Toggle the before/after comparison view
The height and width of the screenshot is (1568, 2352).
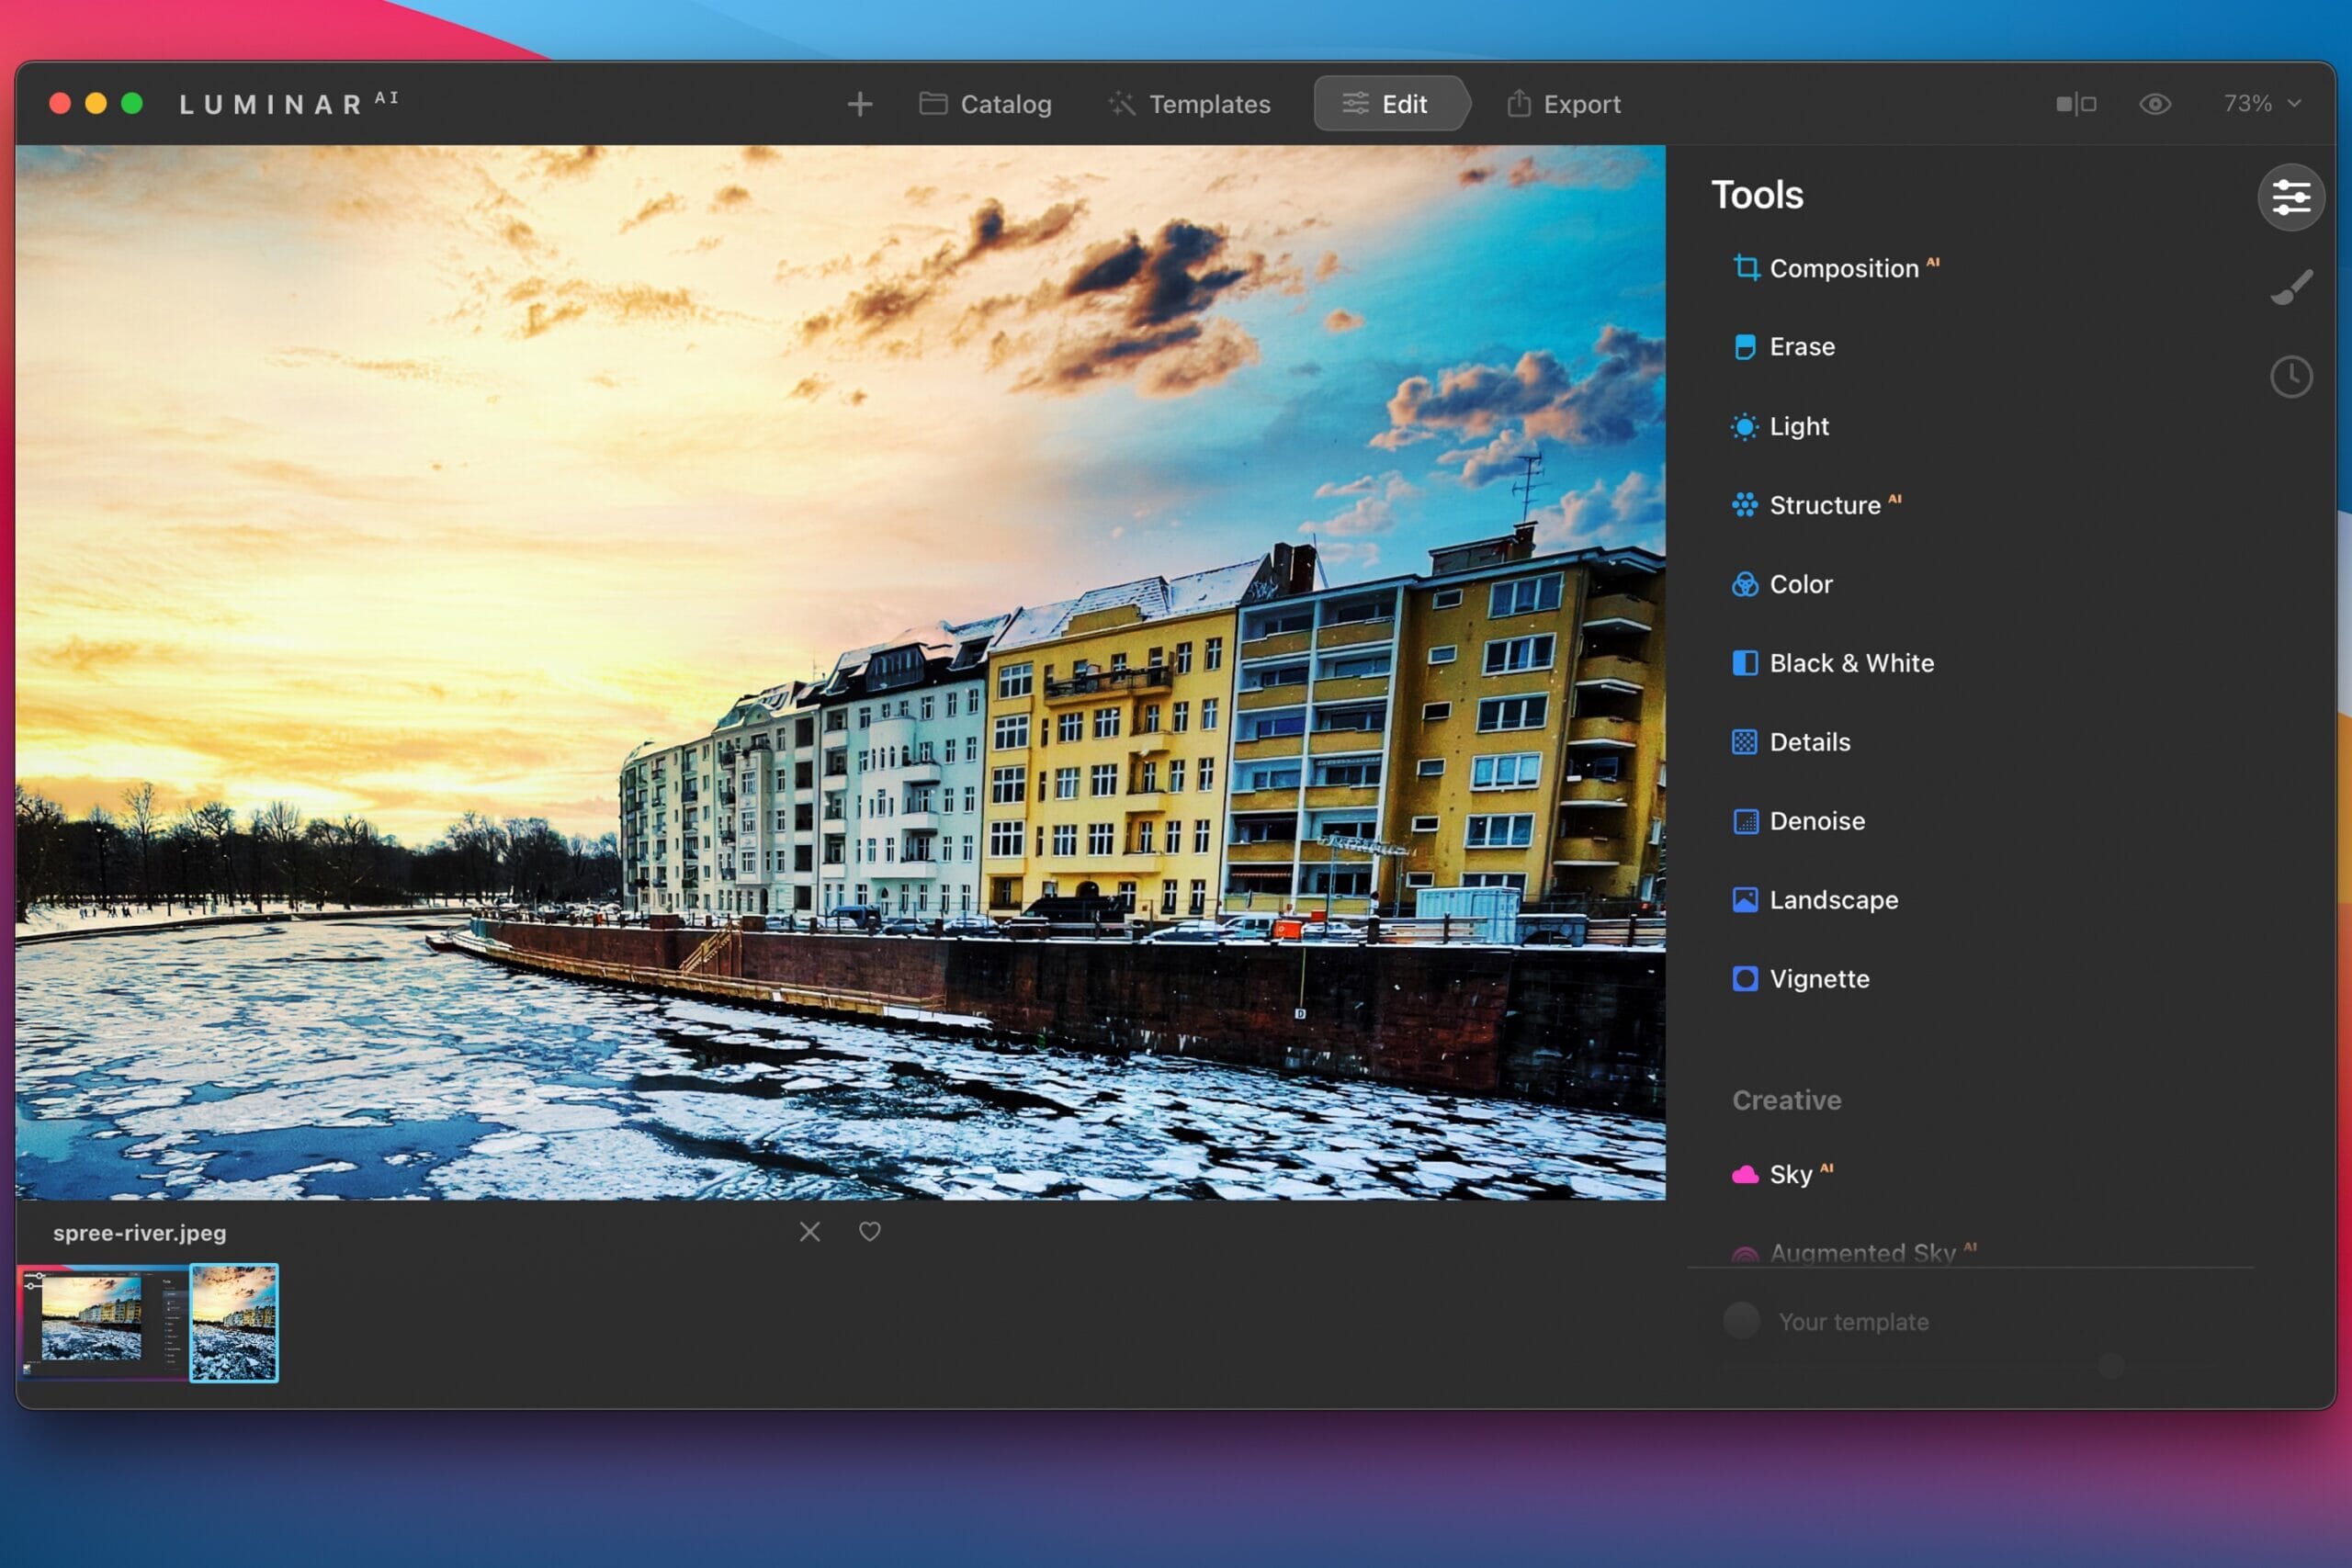[x=2074, y=103]
